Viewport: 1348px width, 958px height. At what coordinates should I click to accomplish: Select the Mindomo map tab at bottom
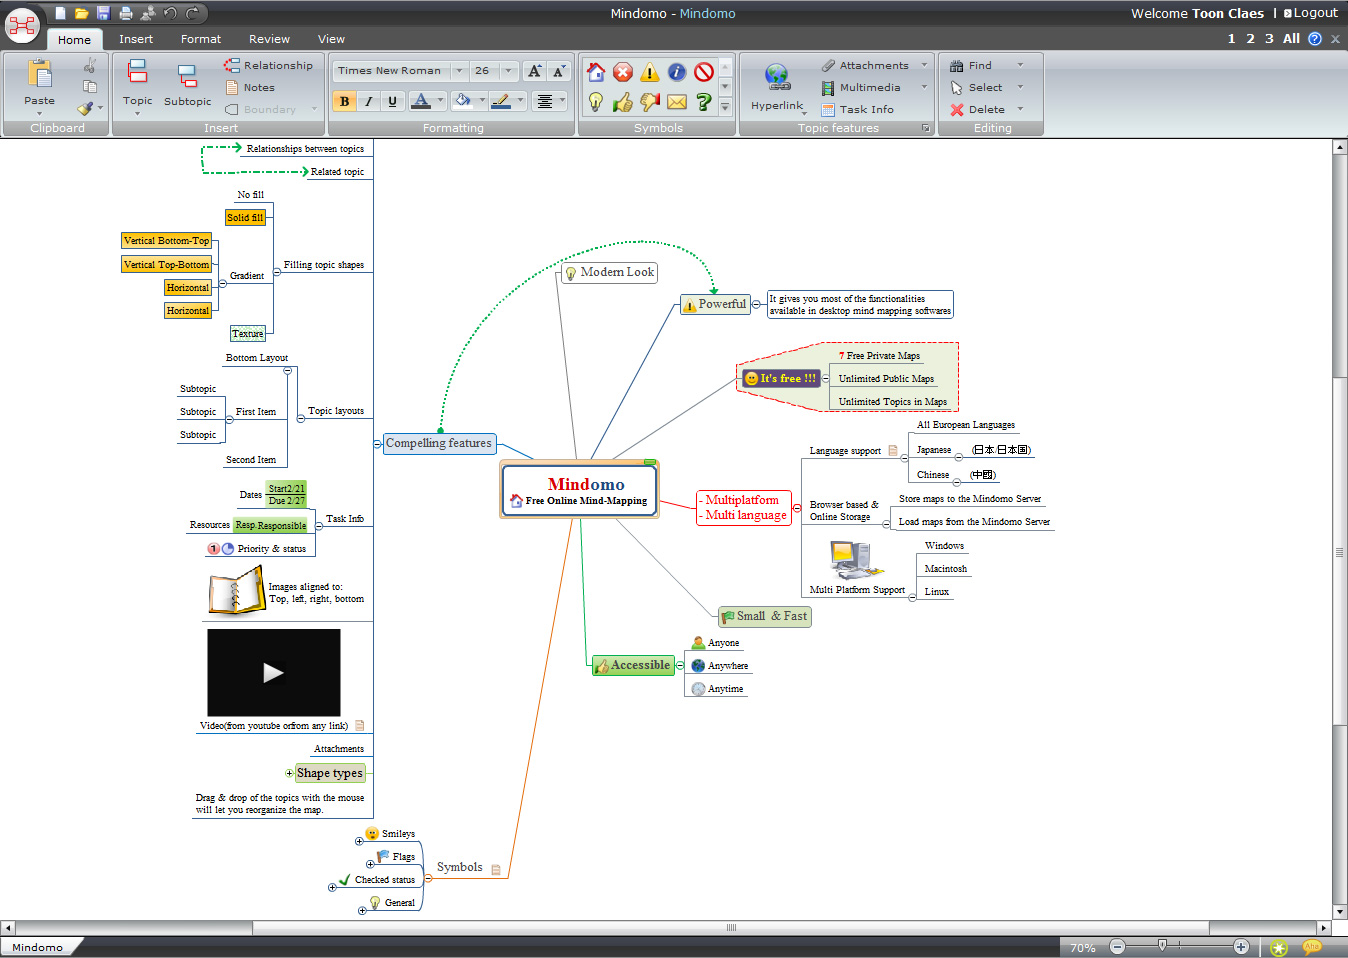coord(38,947)
